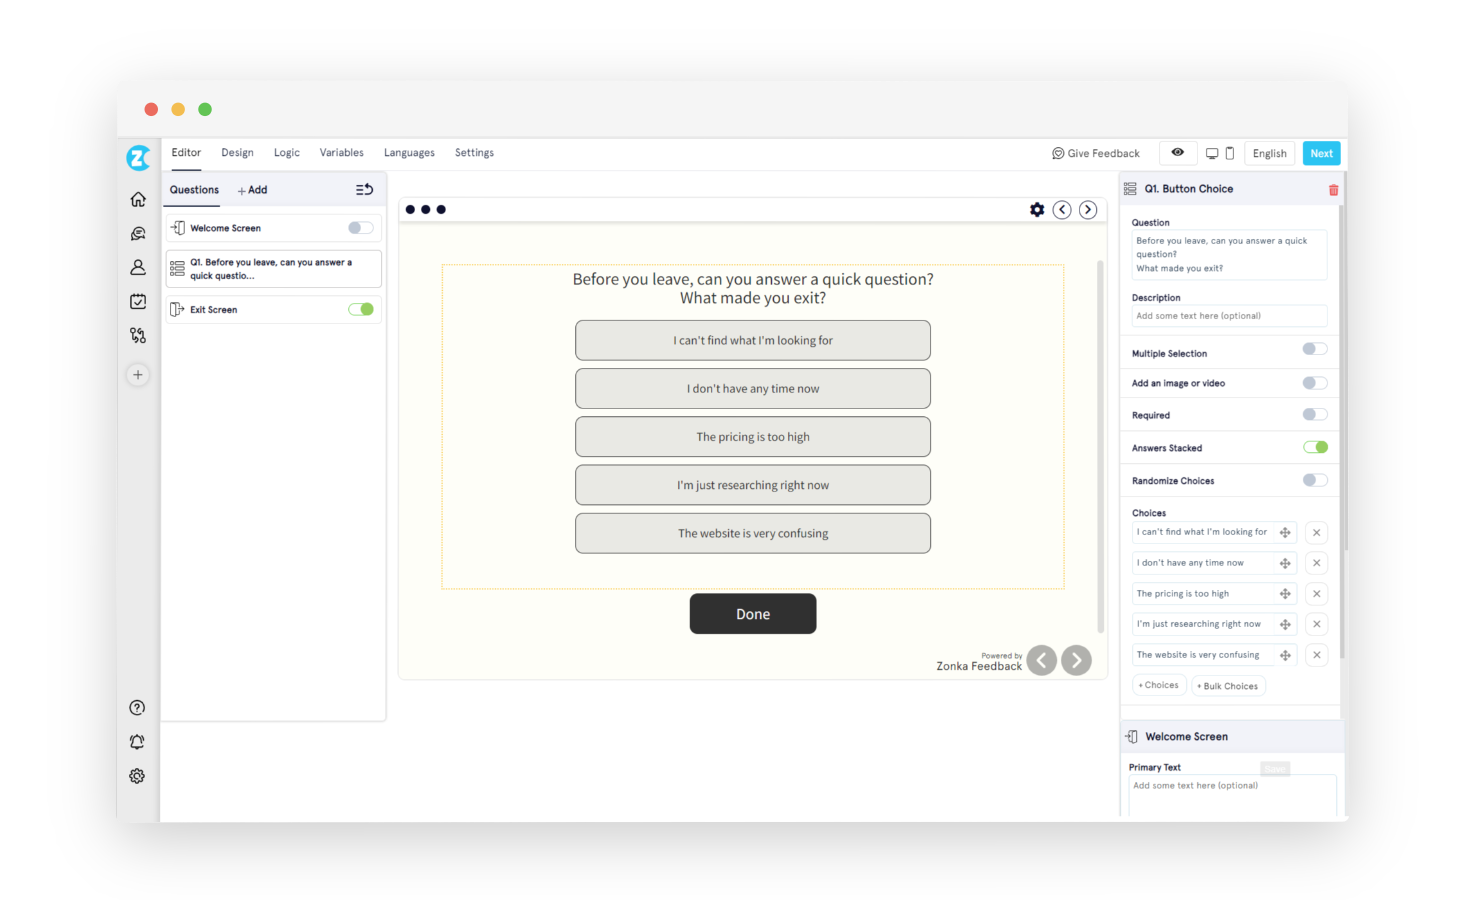Open the contacts person icon
The height and width of the screenshot is (900, 1466).
(x=138, y=267)
